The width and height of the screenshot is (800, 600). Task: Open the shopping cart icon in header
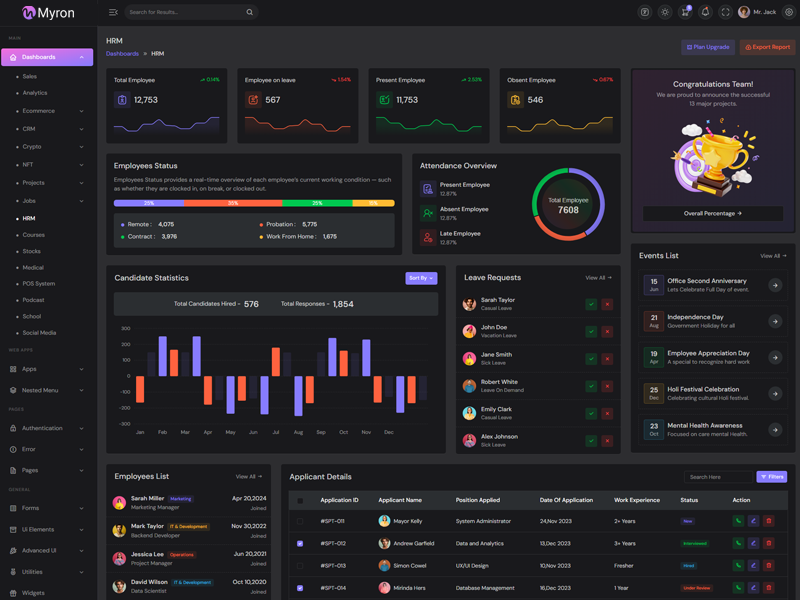coord(685,12)
